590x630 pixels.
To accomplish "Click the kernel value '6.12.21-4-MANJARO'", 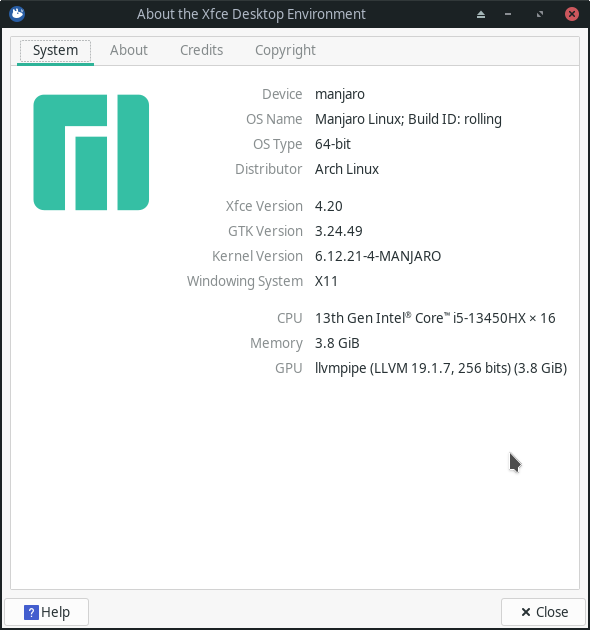I will coord(378,256).
